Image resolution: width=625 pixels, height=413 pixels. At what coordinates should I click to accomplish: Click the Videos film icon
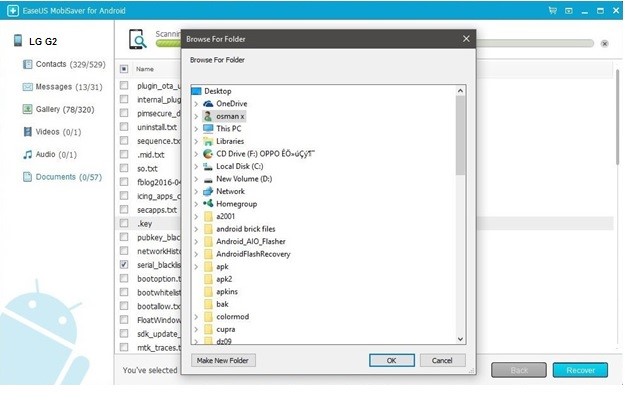click(28, 132)
